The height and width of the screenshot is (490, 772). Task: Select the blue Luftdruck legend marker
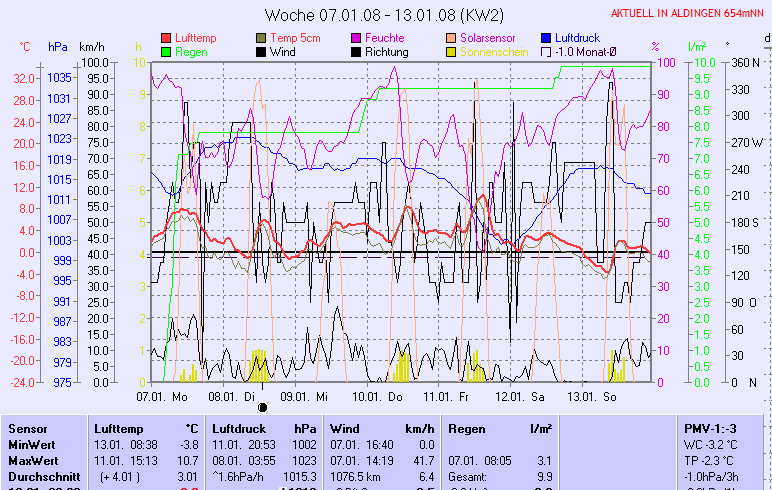pyautogui.click(x=546, y=38)
